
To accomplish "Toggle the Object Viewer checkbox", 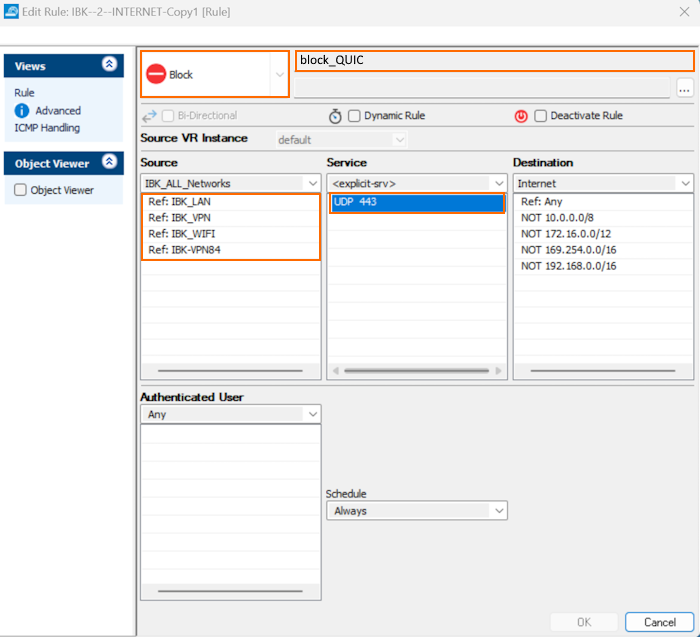I will pyautogui.click(x=20, y=190).
